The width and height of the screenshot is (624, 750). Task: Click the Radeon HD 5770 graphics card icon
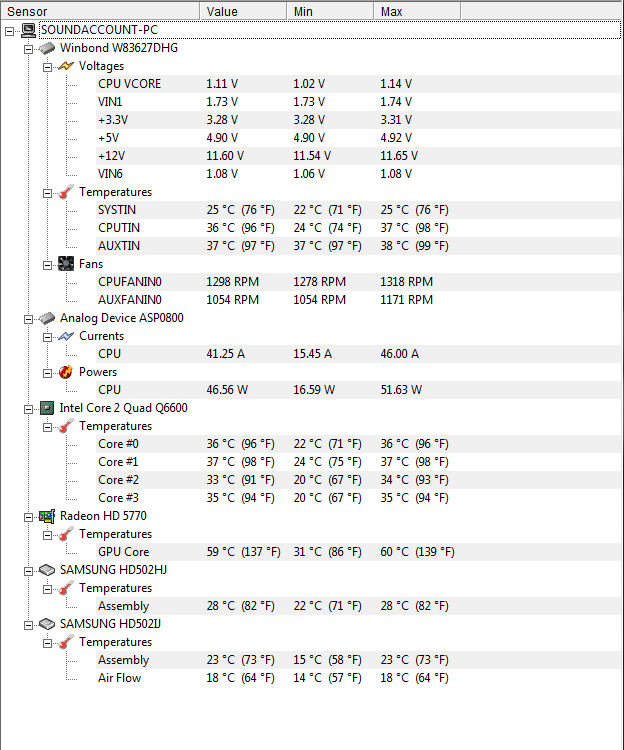click(x=47, y=516)
